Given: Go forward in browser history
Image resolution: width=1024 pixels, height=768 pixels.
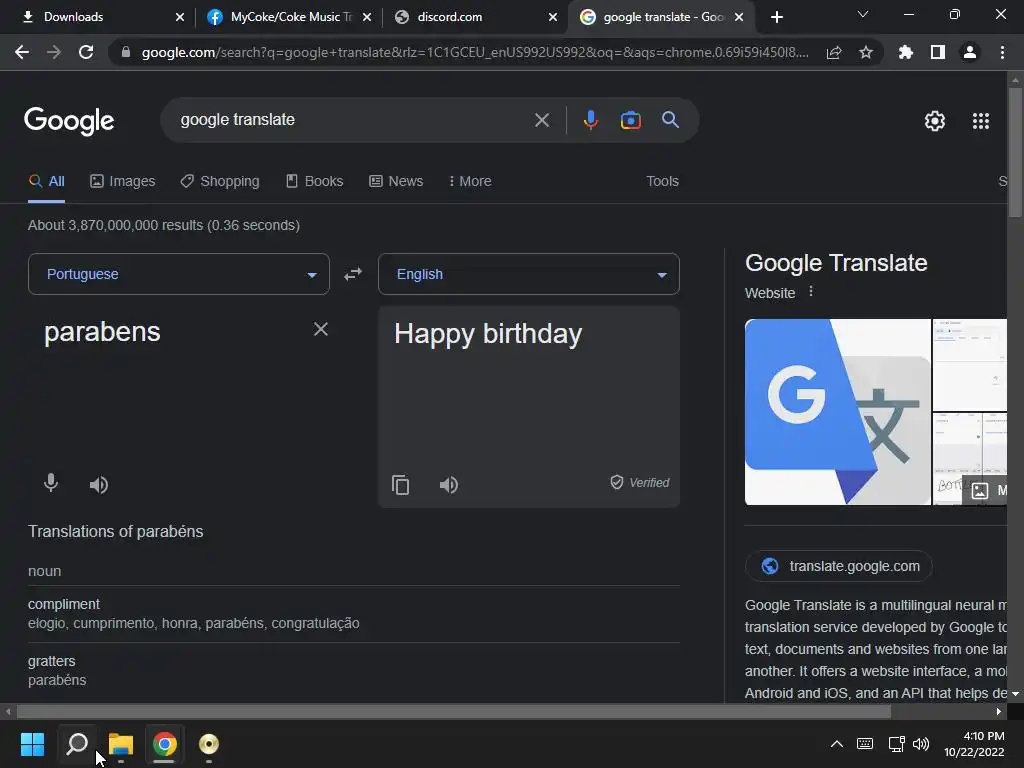Looking at the screenshot, I should point(54,52).
